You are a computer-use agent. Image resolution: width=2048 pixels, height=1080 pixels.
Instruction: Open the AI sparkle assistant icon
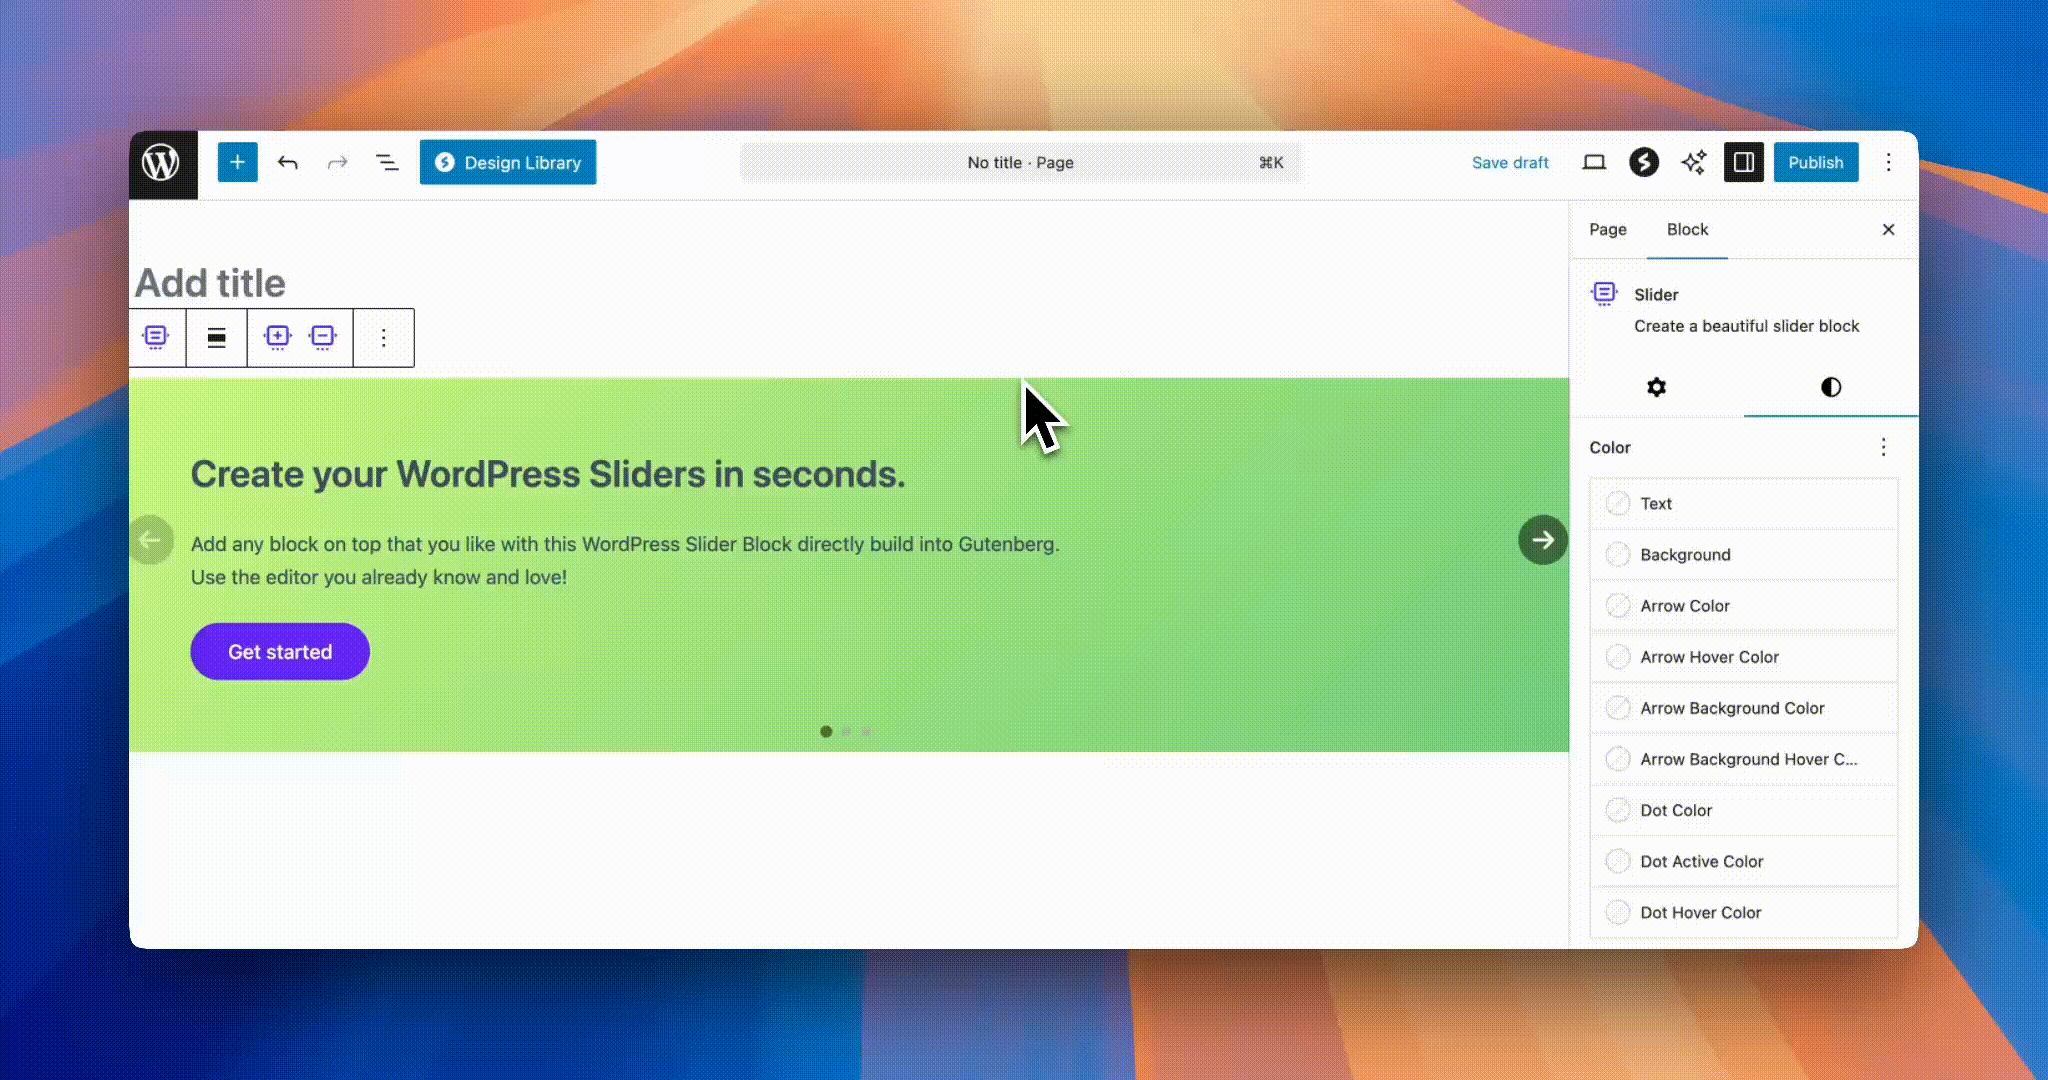(1693, 163)
